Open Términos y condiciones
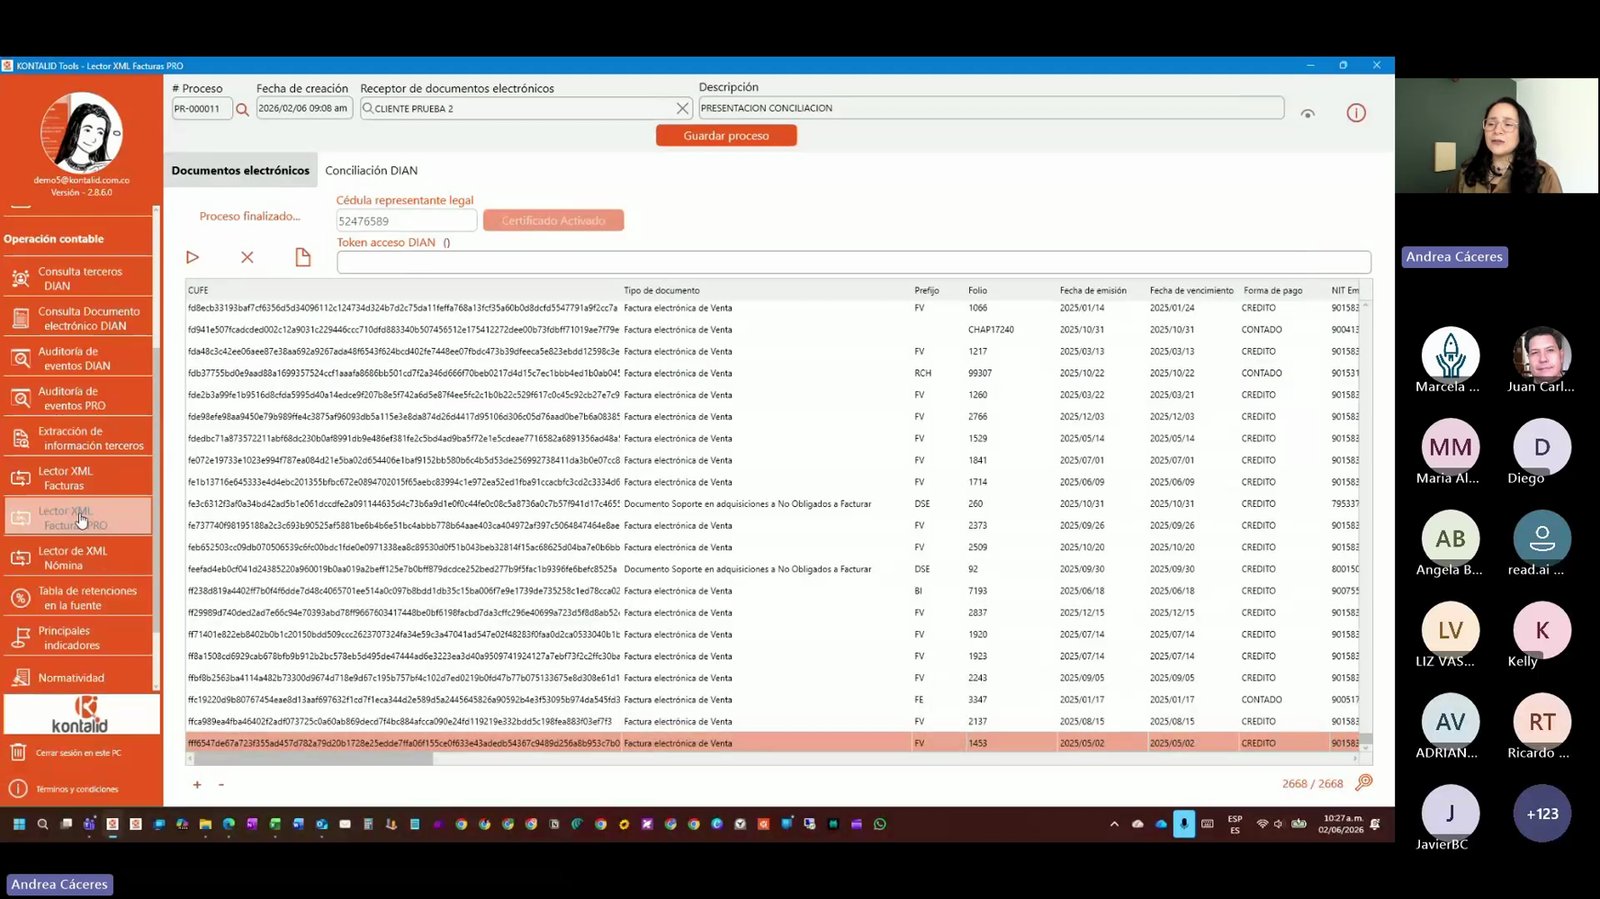Screen dimensions: 1600x899 point(78,789)
